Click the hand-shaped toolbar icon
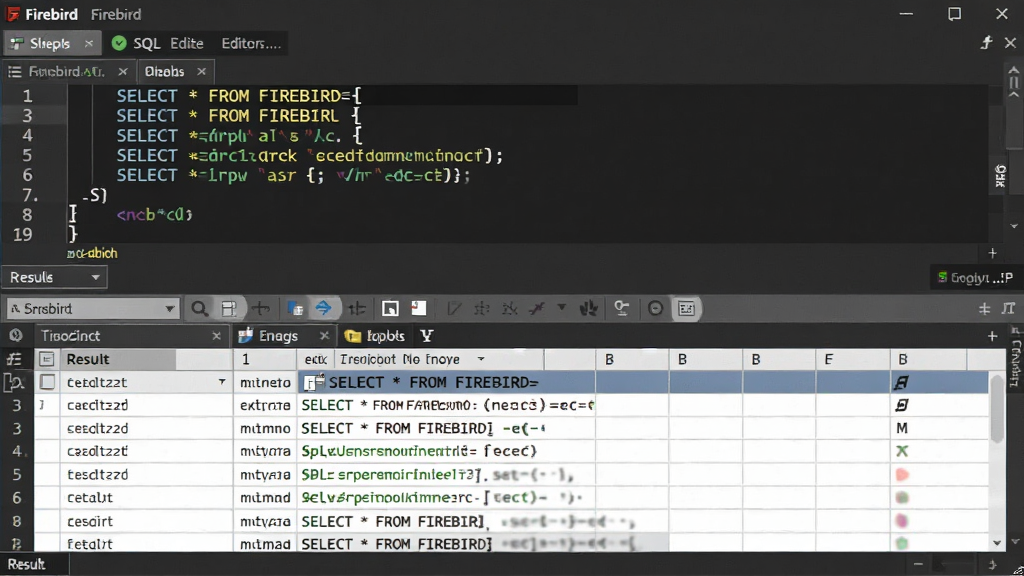1024x576 pixels. click(x=588, y=308)
